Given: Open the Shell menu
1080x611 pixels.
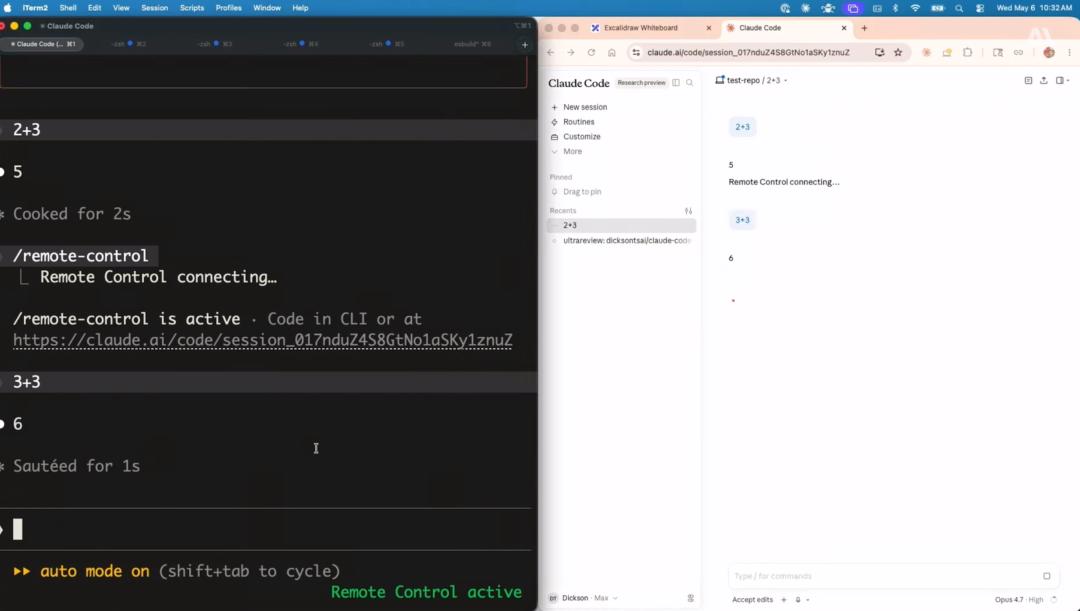Looking at the screenshot, I should [68, 8].
